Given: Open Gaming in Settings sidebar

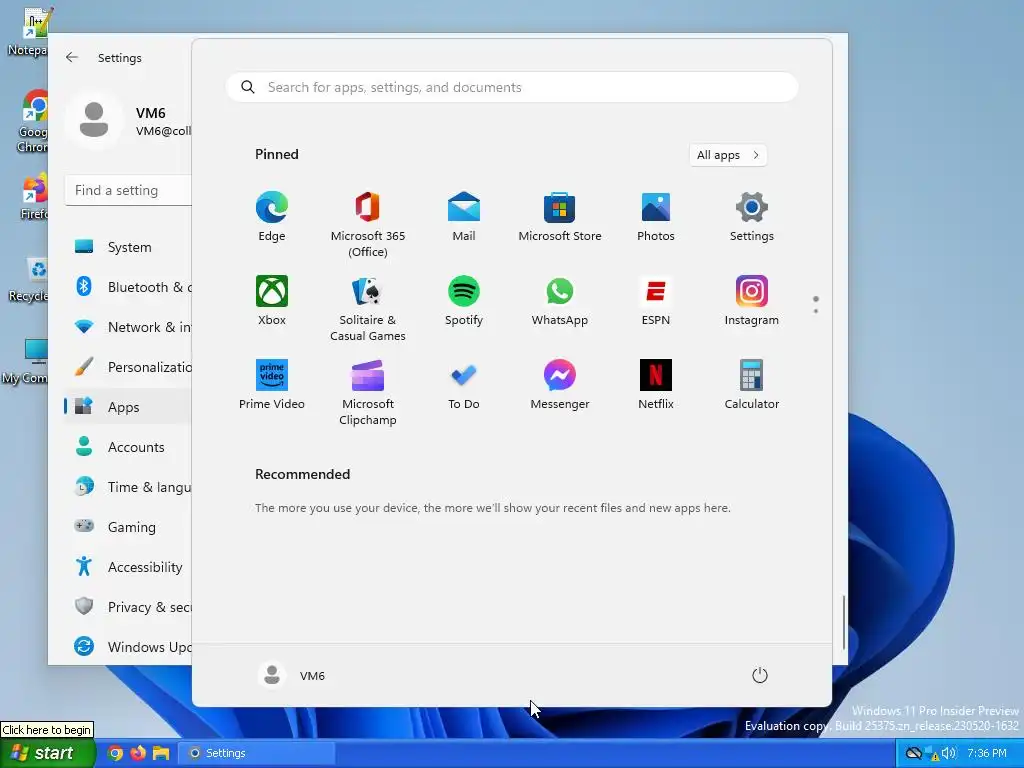Looking at the screenshot, I should pyautogui.click(x=128, y=526).
